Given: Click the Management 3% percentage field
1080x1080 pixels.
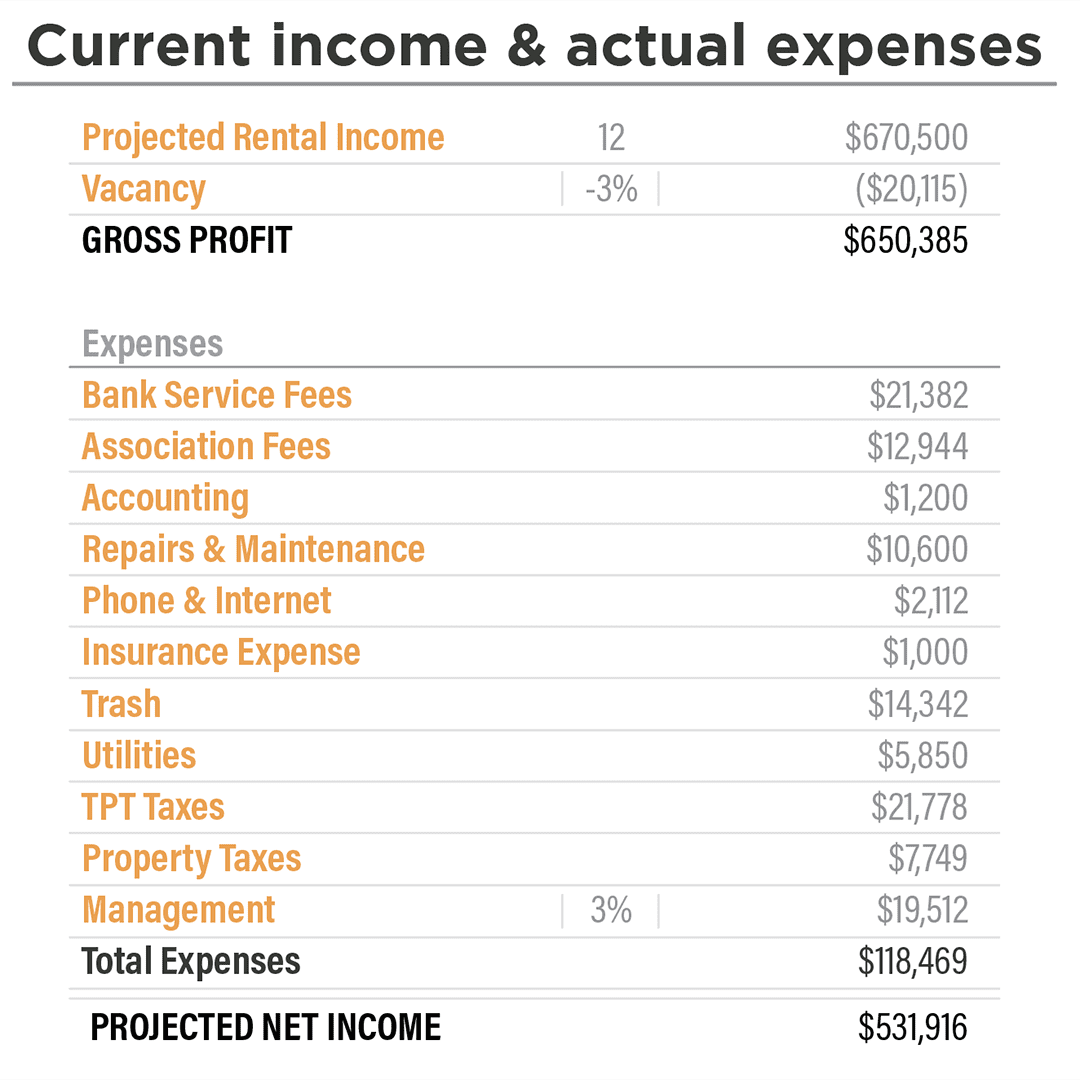Looking at the screenshot, I should [611, 910].
